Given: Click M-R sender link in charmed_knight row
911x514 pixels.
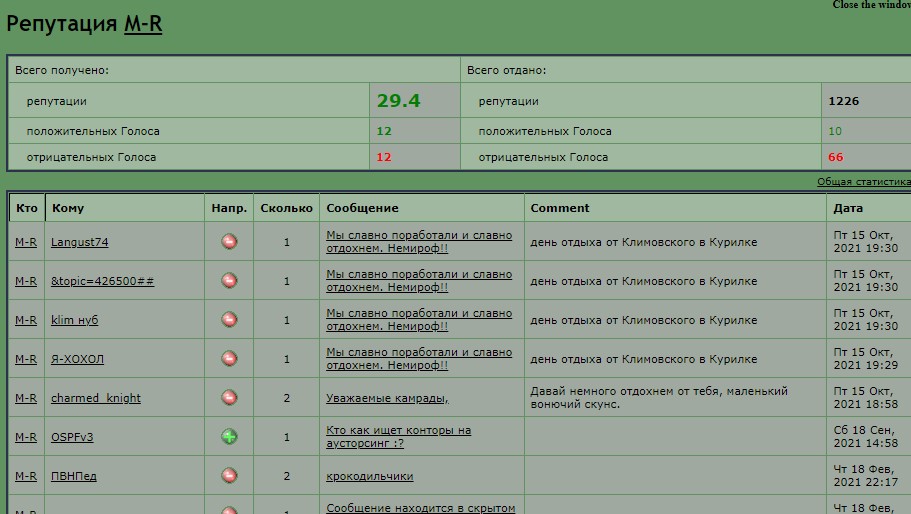Looking at the screenshot, I should [x=26, y=398].
